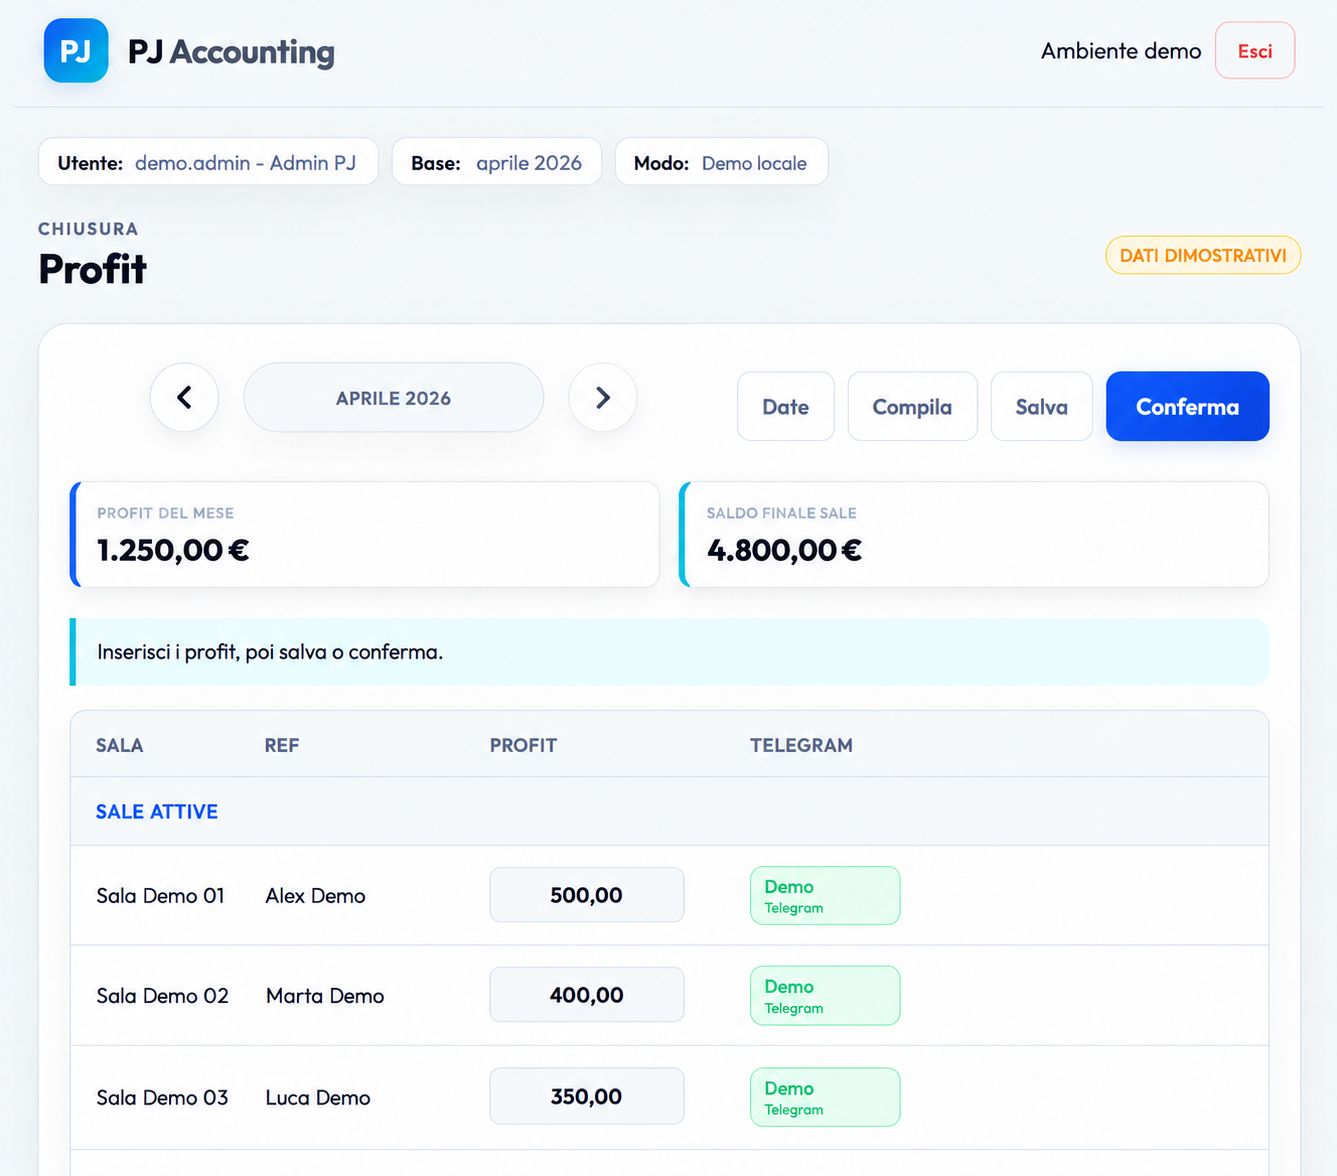Click the Esci logout button
The width and height of the screenshot is (1337, 1176).
tap(1255, 51)
